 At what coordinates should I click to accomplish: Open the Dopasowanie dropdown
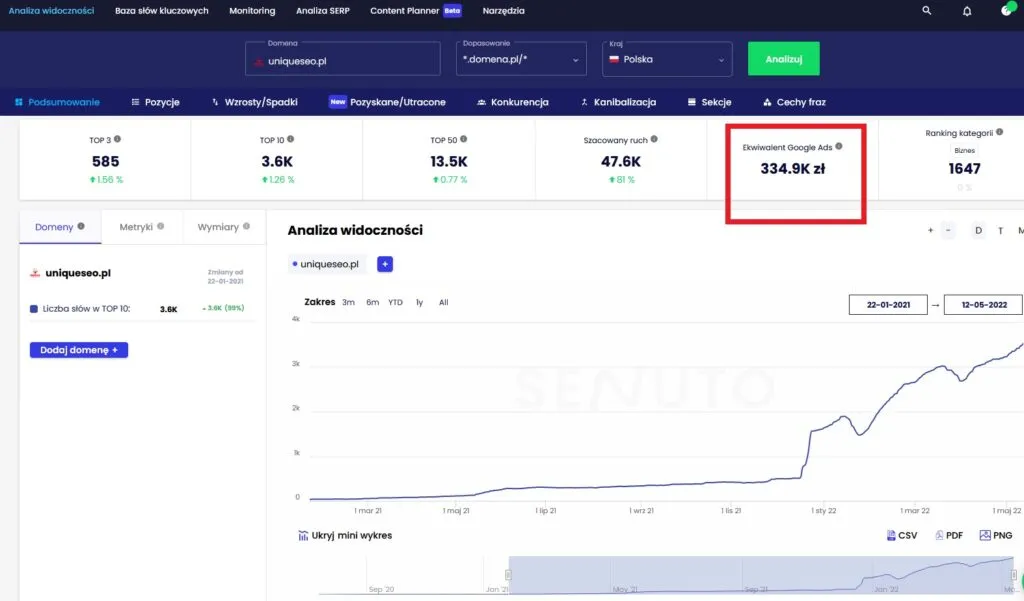pos(521,59)
